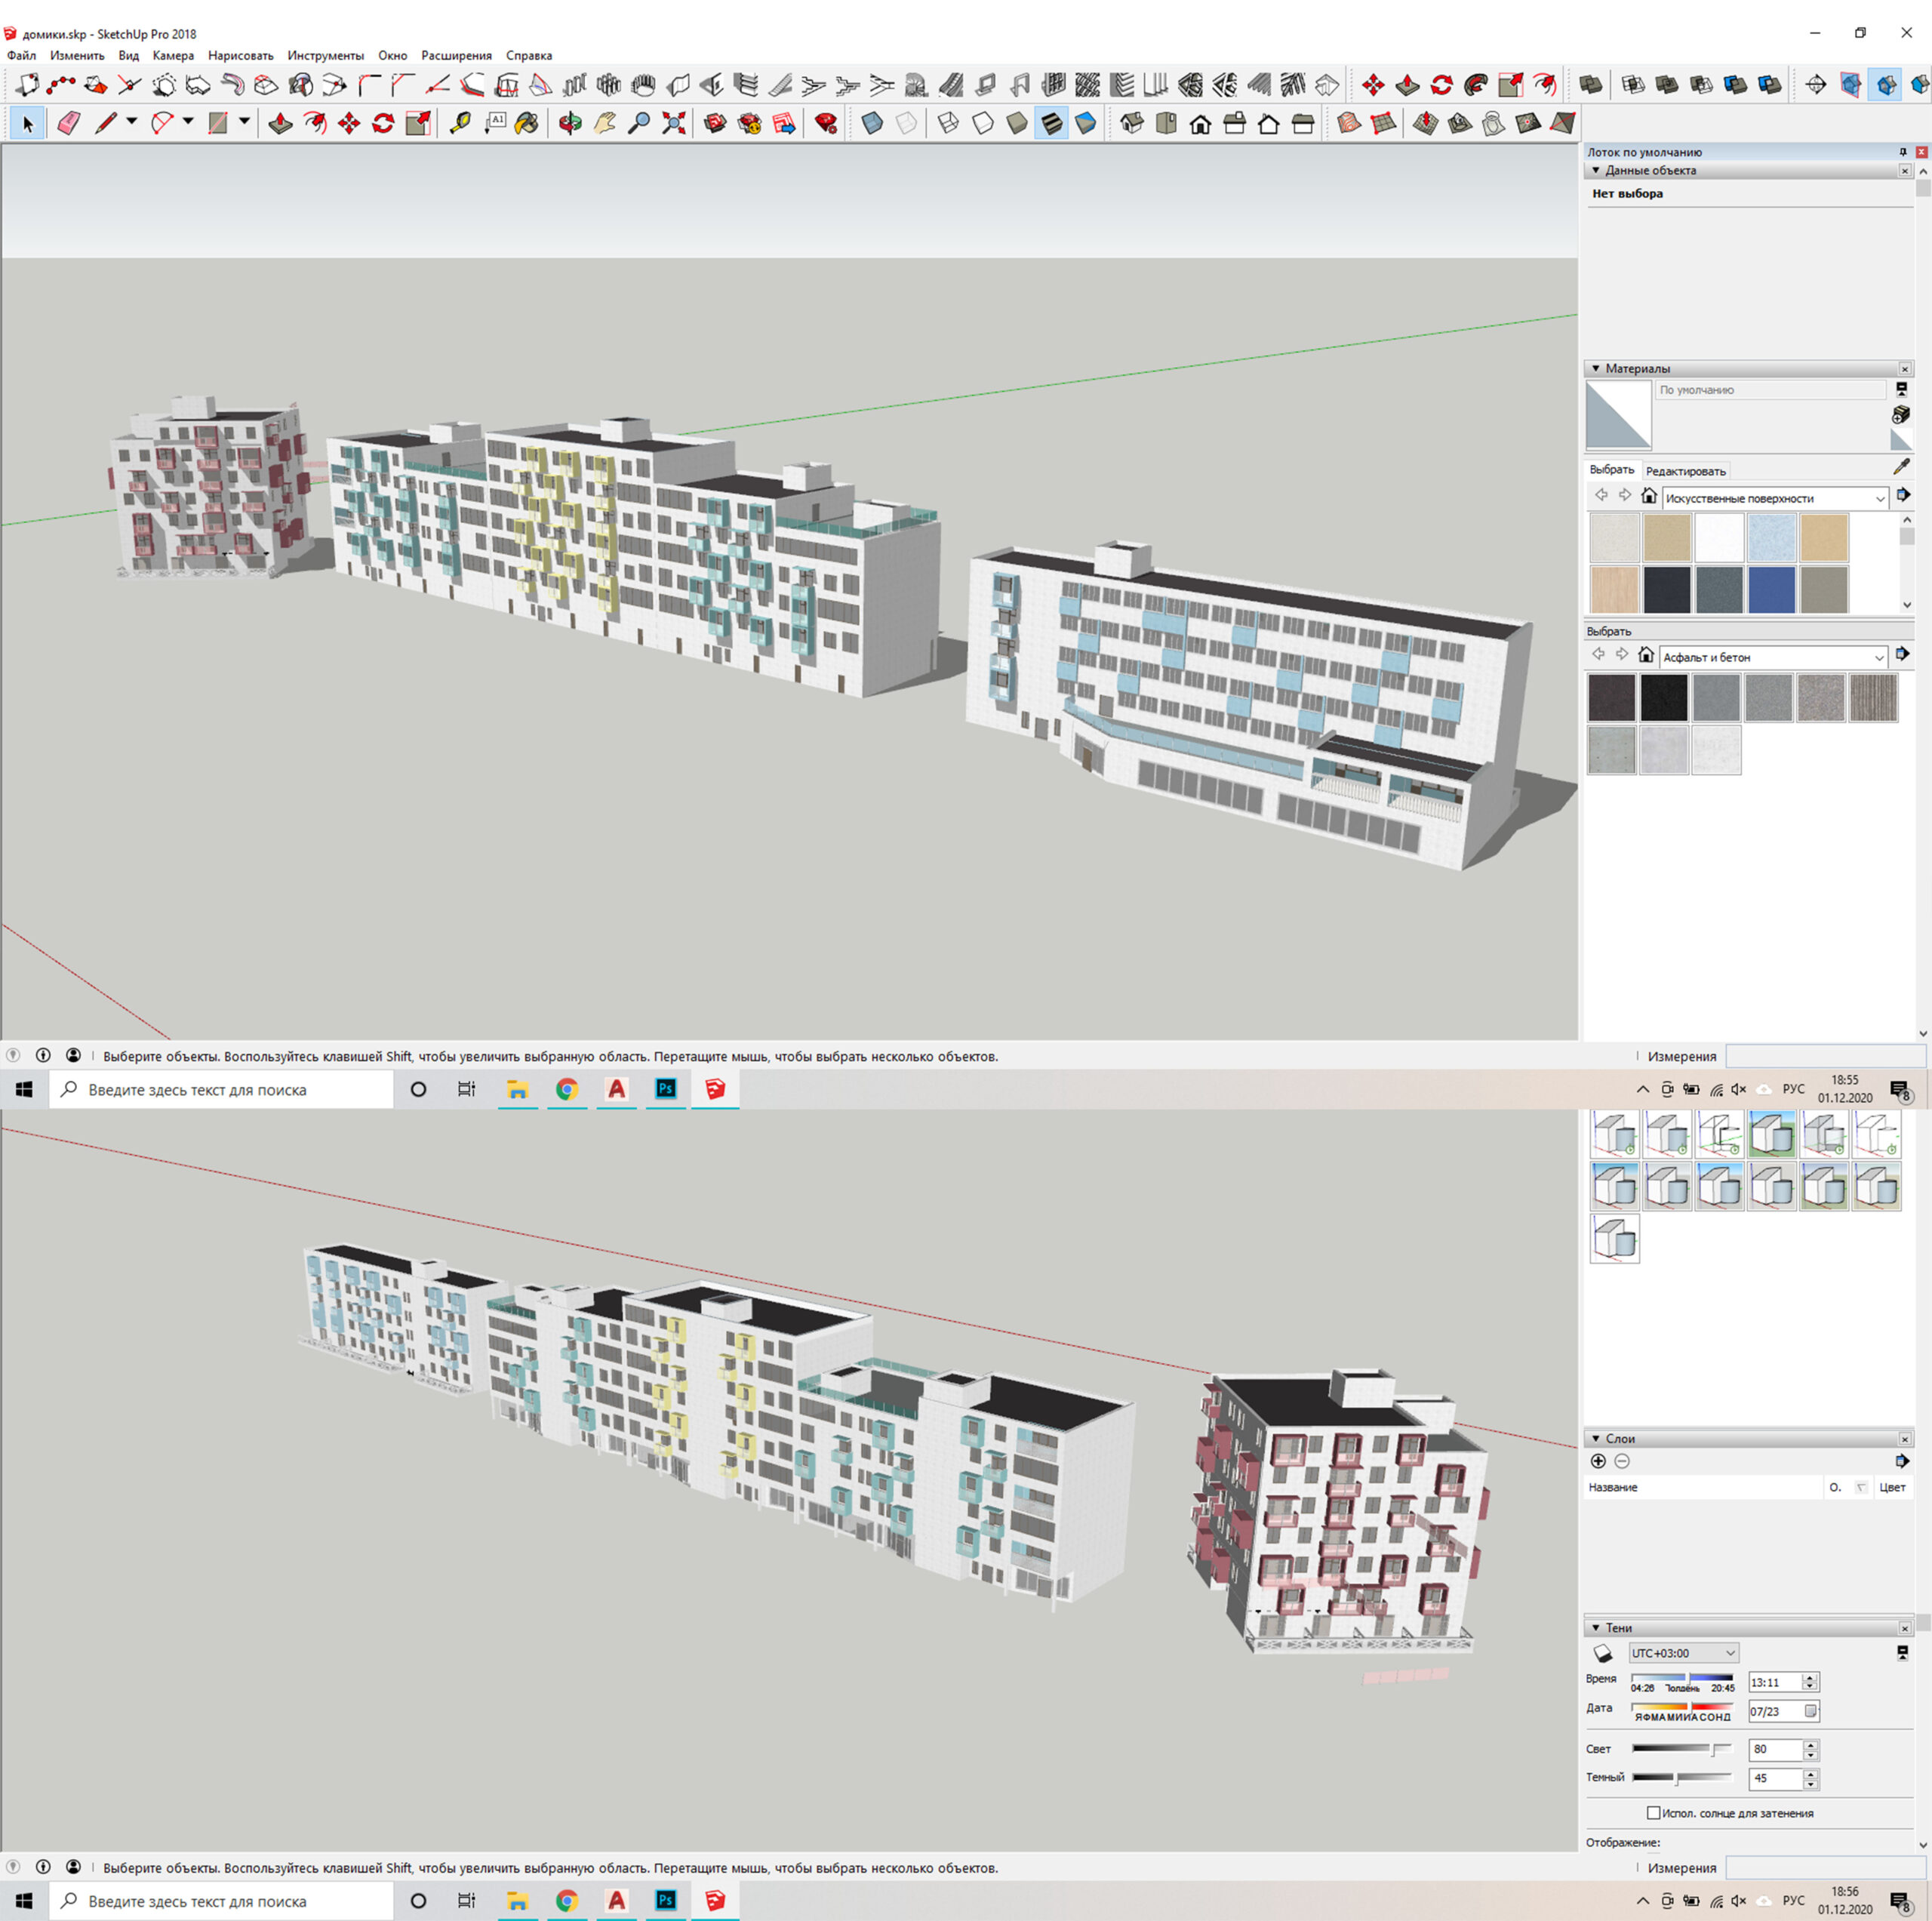Click the arrow Select tool
The image size is (1932, 1921).
coord(28,123)
